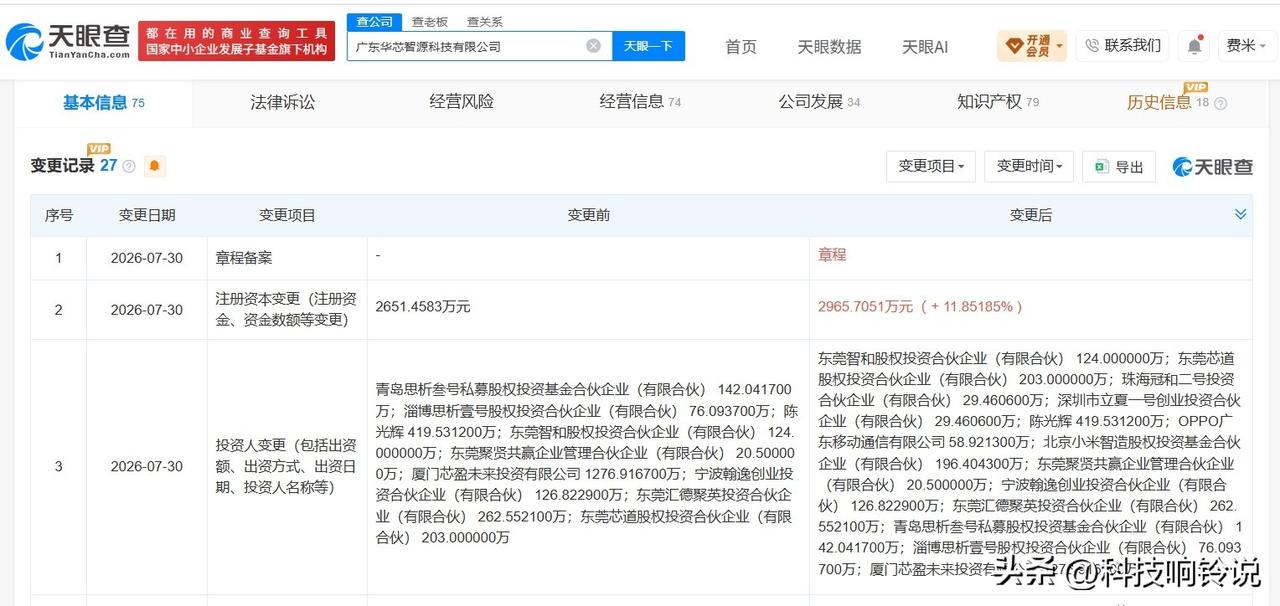Click the 变更日期 column header
The image size is (1280, 606).
tap(147, 215)
